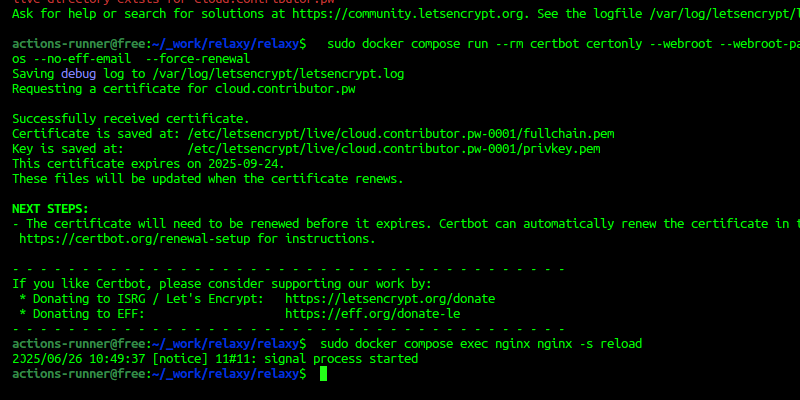Click the 'NEXT STEPS:' heading
Screen dimensions: 800x400
click(51, 209)
